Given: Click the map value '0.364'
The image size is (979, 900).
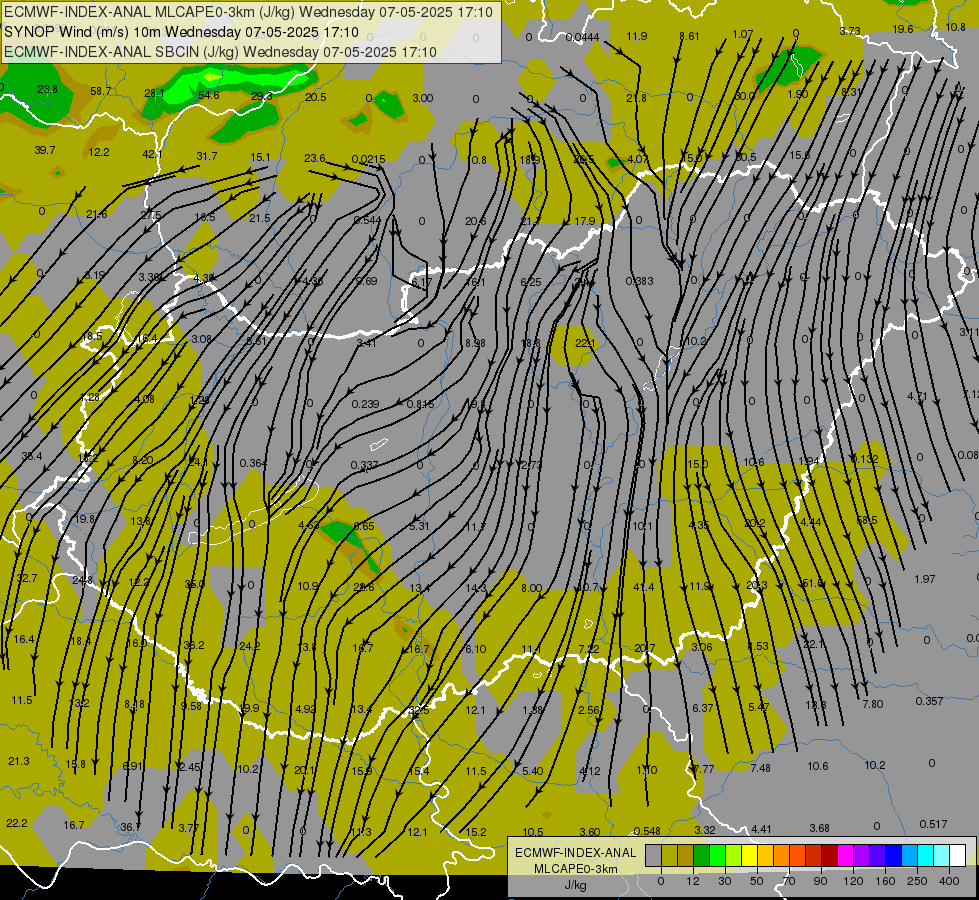Looking at the screenshot, I should click(253, 463).
